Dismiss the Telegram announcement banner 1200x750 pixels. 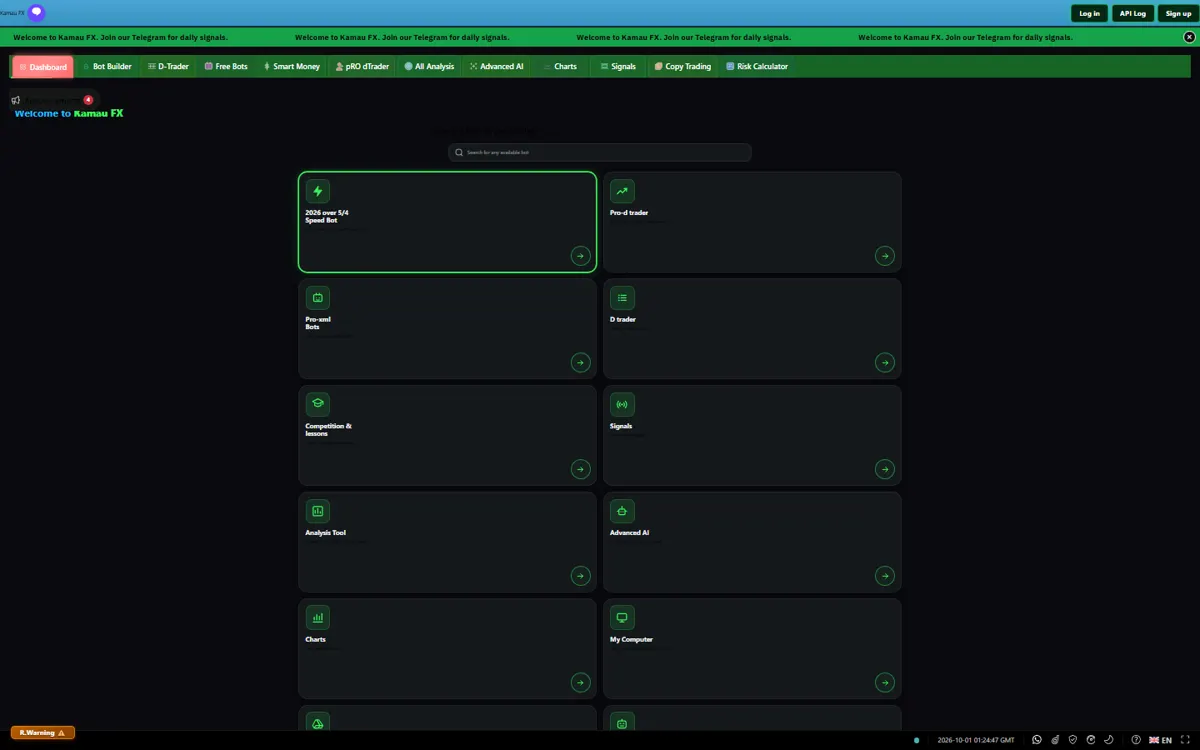tap(1189, 37)
